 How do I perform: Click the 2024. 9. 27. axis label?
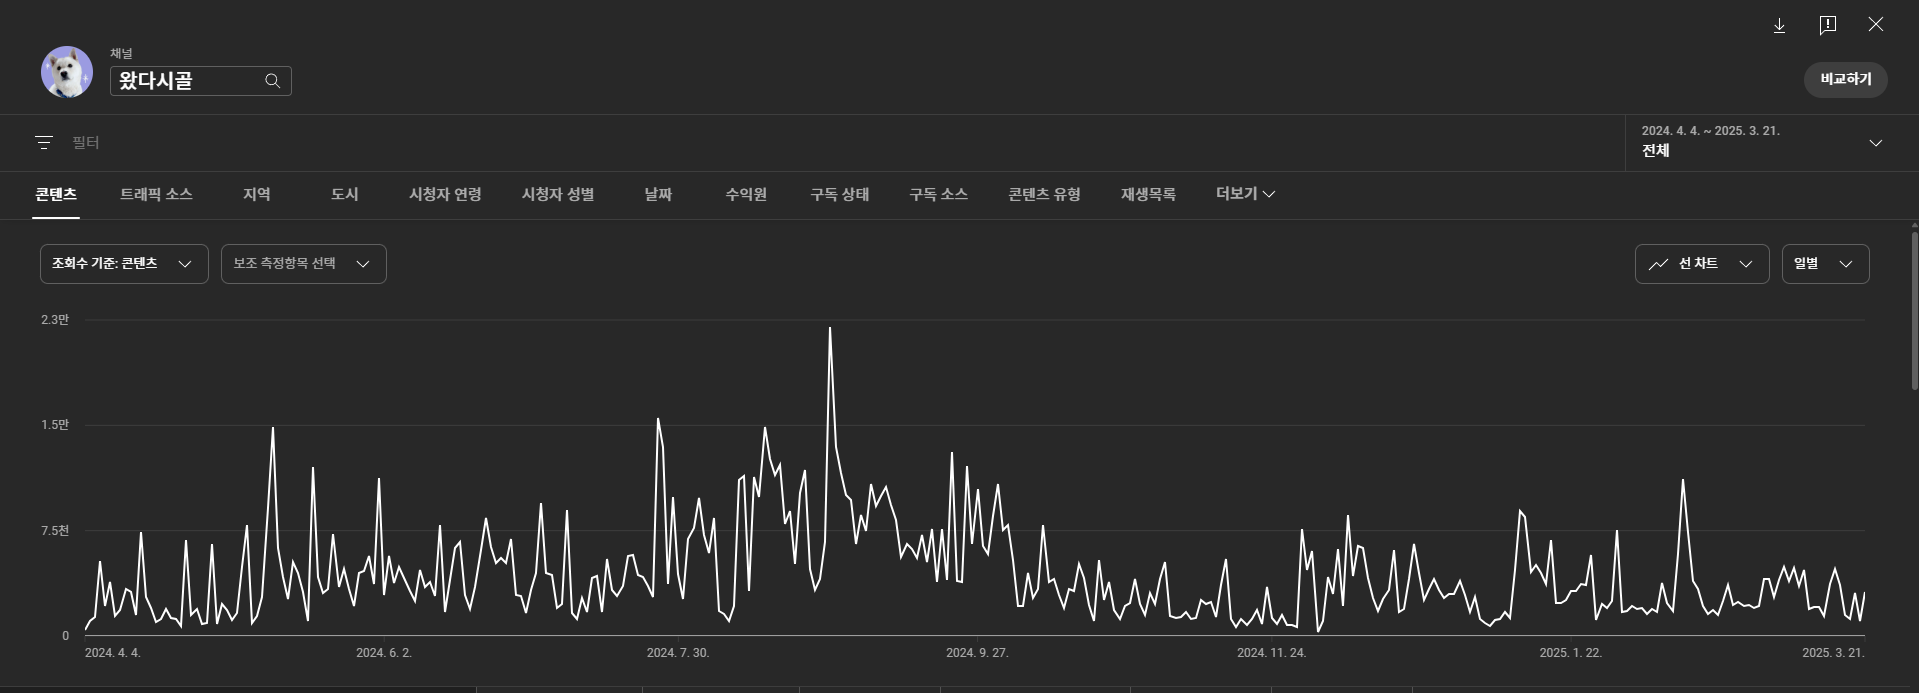click(977, 653)
